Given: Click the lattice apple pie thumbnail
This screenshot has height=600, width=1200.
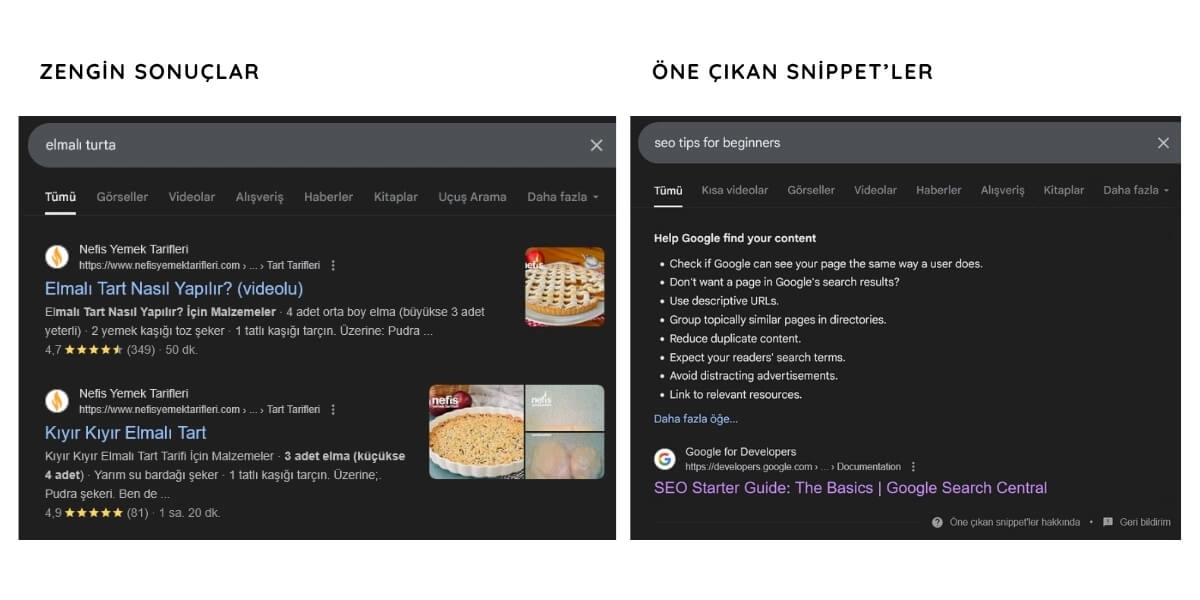Looking at the screenshot, I should 564,287.
